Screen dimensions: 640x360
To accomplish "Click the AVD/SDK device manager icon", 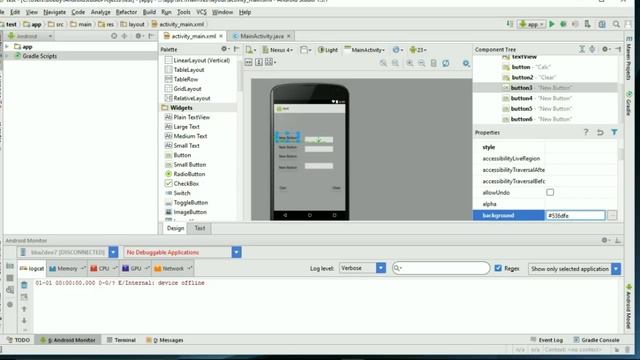I will tap(587, 24).
